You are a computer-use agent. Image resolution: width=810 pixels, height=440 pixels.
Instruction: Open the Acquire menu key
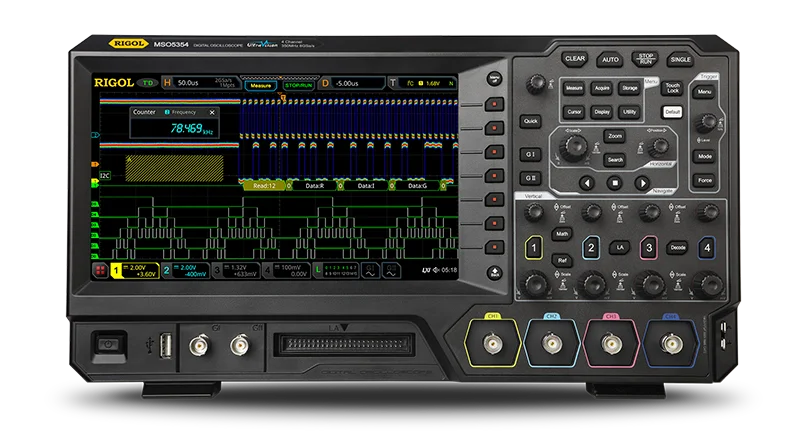point(602,88)
